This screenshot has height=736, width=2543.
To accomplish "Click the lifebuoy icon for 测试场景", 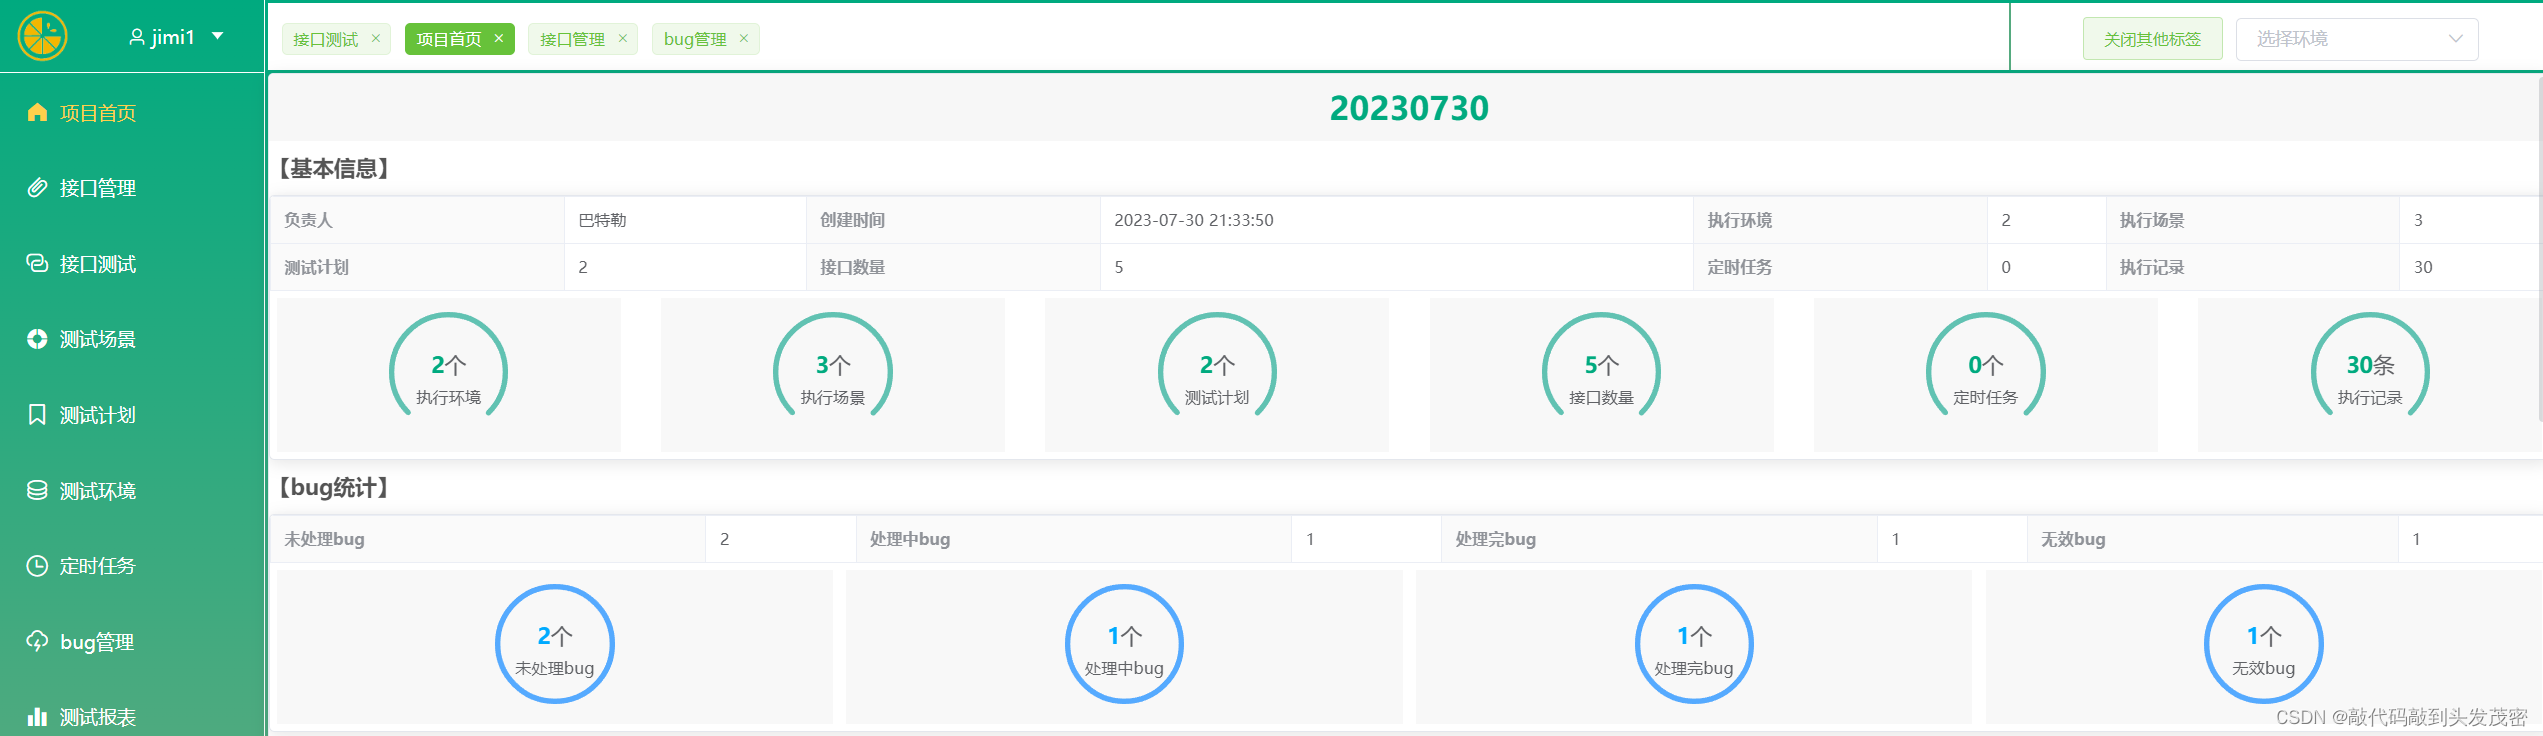I will [37, 339].
